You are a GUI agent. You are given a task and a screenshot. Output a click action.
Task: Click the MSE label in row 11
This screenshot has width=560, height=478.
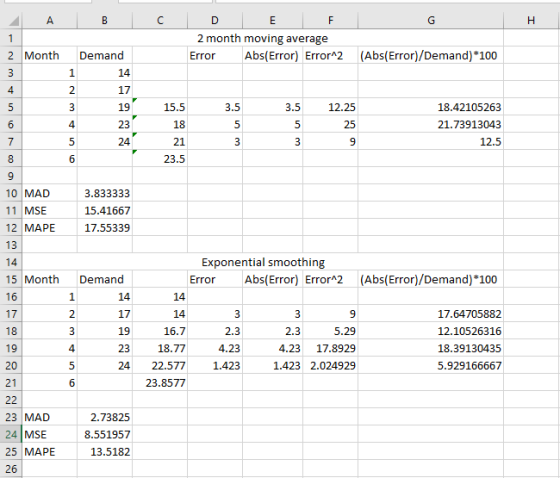50,211
